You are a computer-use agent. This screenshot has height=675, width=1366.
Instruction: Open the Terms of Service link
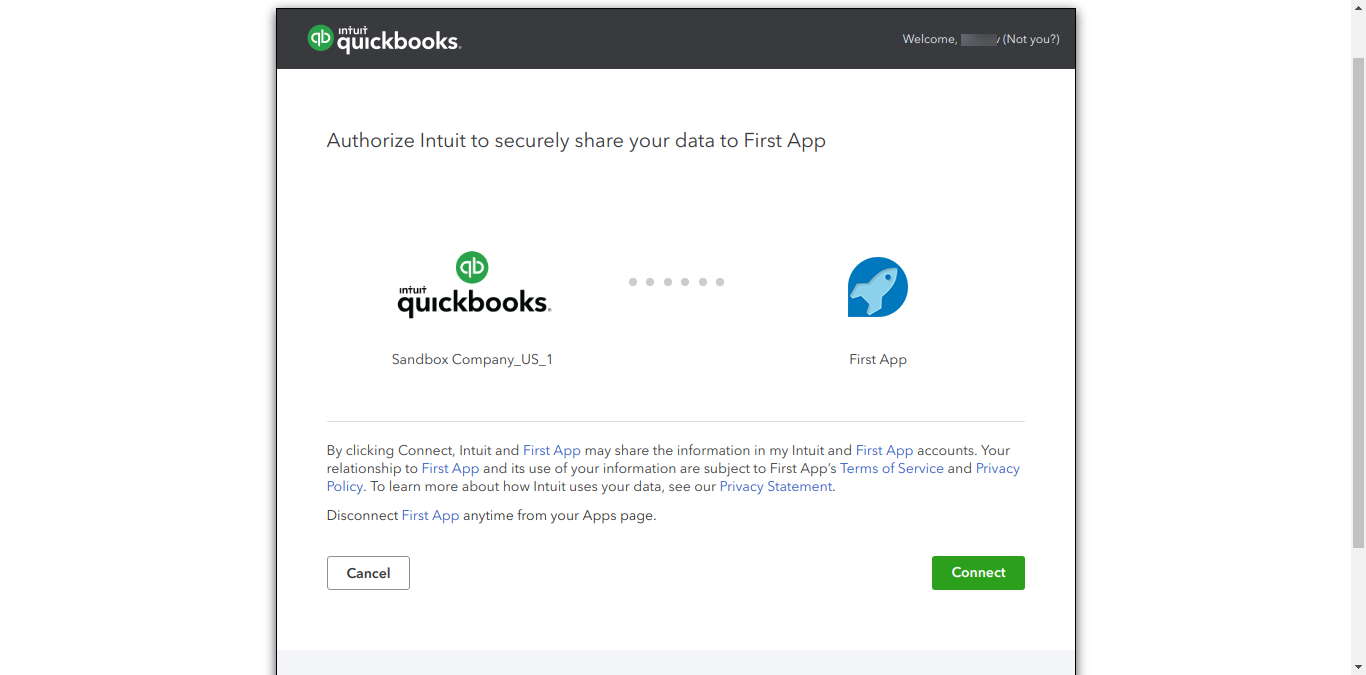tap(892, 468)
